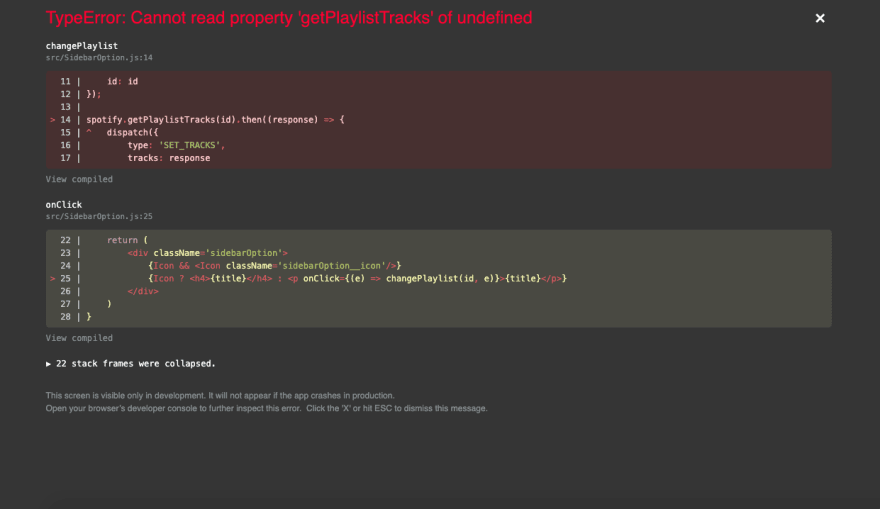Click code line 11 'id: id'
The height and width of the screenshot is (509, 880).
coord(122,81)
